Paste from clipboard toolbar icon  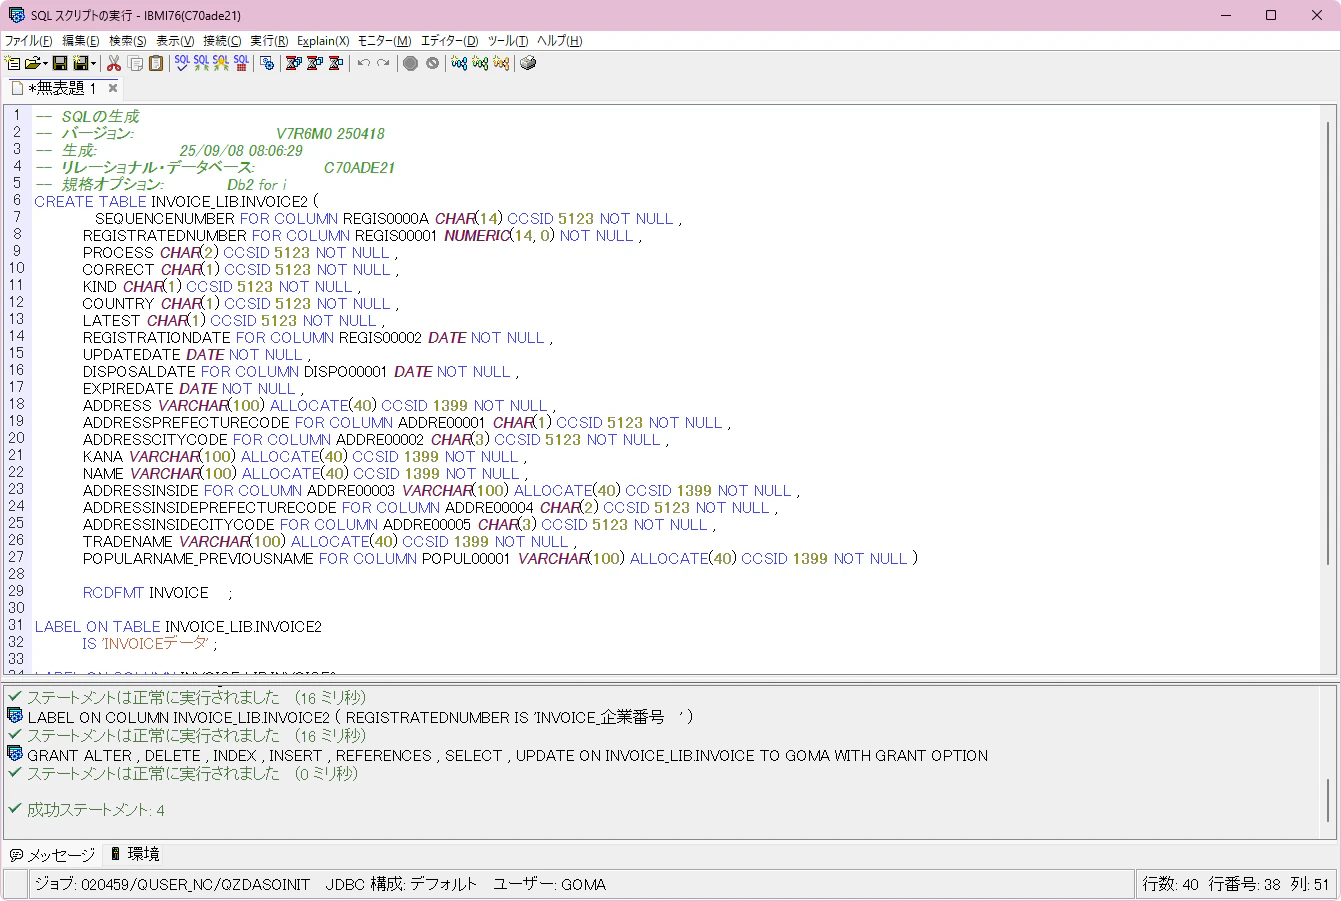156,63
